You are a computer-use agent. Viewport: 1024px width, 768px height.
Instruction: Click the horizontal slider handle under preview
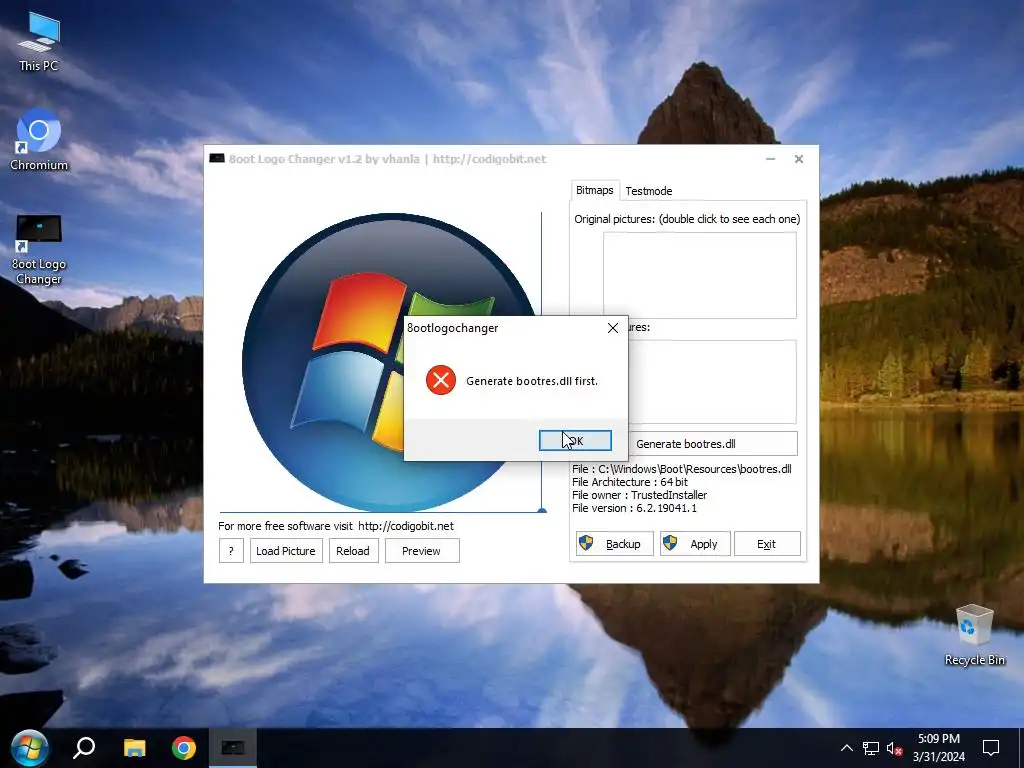[541, 510]
